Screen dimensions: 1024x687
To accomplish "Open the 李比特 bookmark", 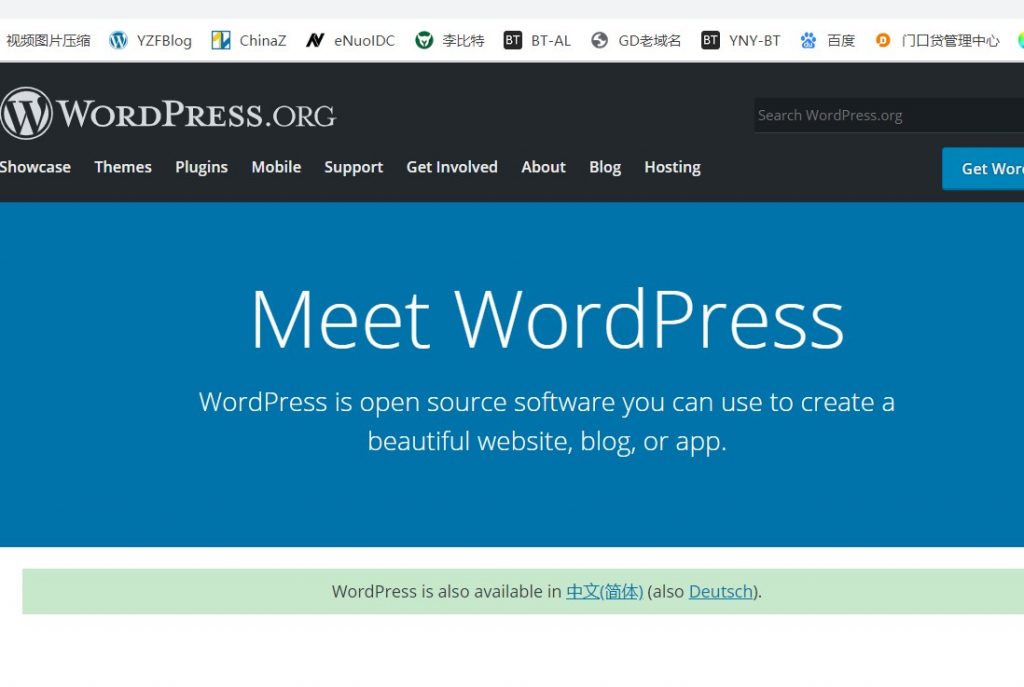I will pos(450,41).
